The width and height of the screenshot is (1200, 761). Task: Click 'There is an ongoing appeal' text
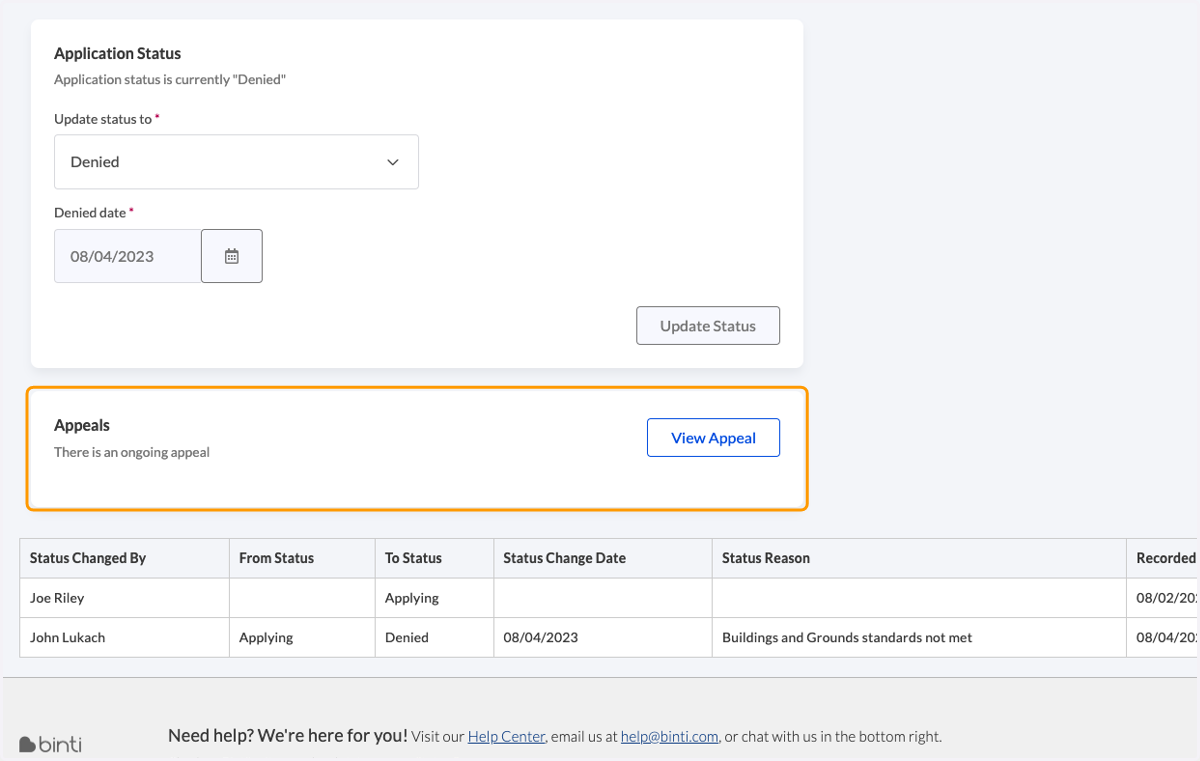pyautogui.click(x=132, y=452)
